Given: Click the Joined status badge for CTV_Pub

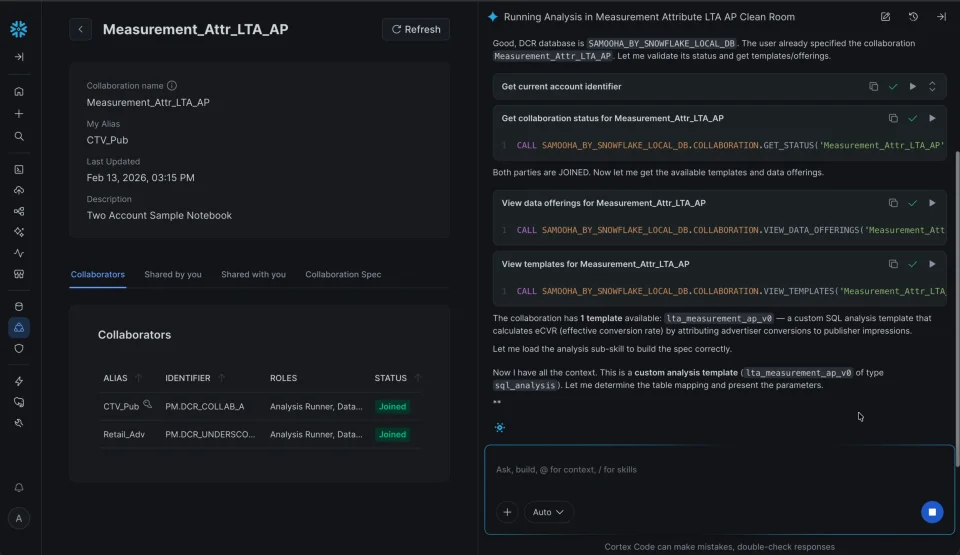Looking at the screenshot, I should [392, 407].
